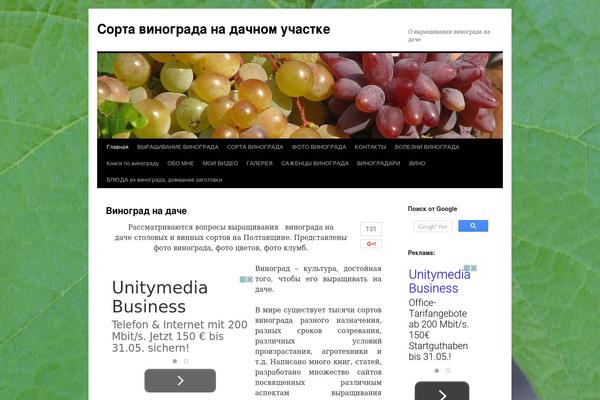Click the AdChoices icon on the left ad
Viewport: 600px width, 400px height.
click(246, 279)
